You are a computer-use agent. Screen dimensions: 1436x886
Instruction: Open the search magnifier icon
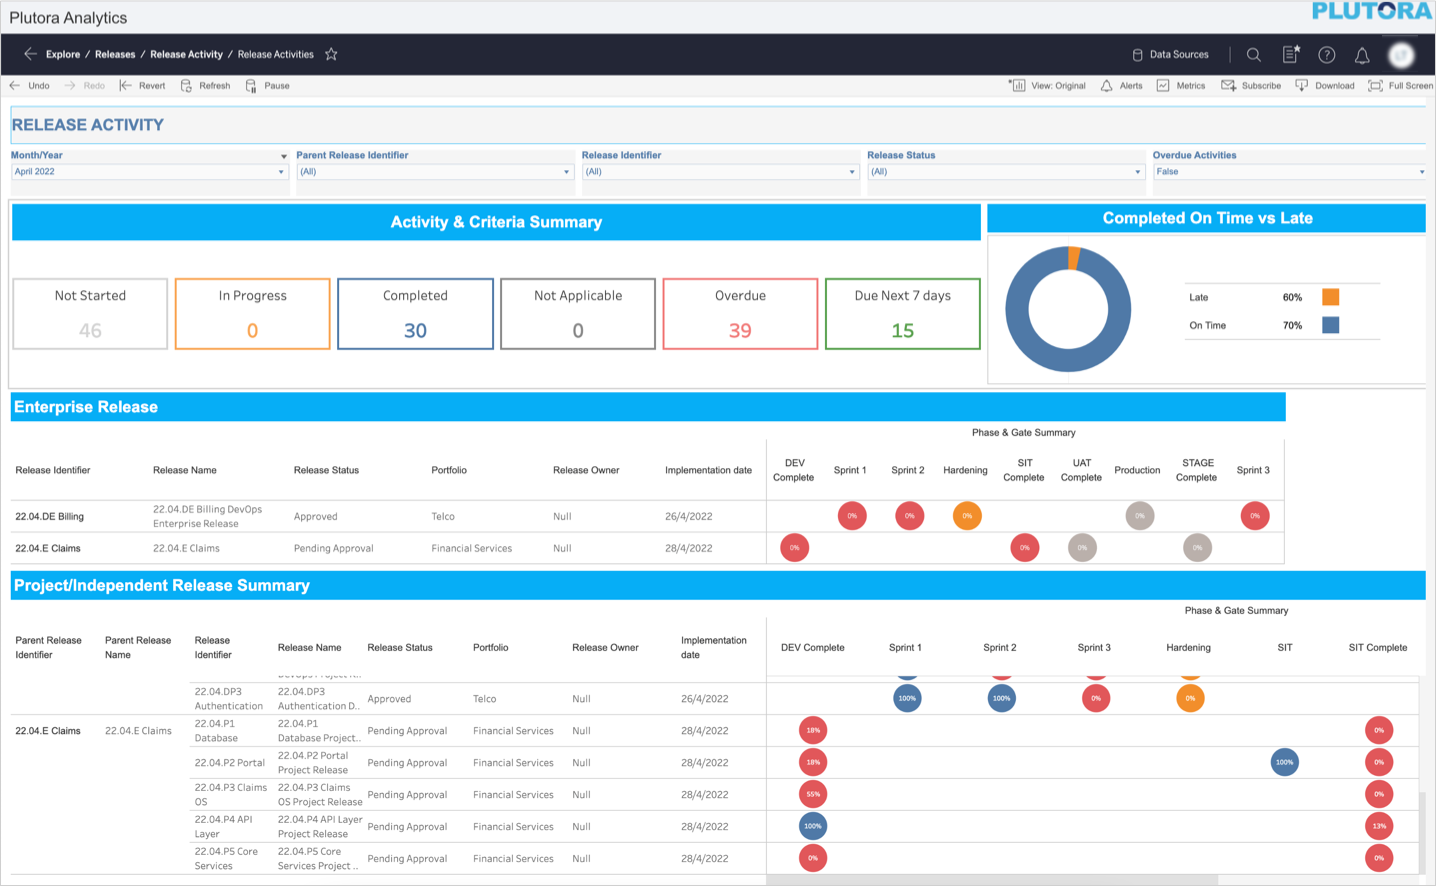1253,55
